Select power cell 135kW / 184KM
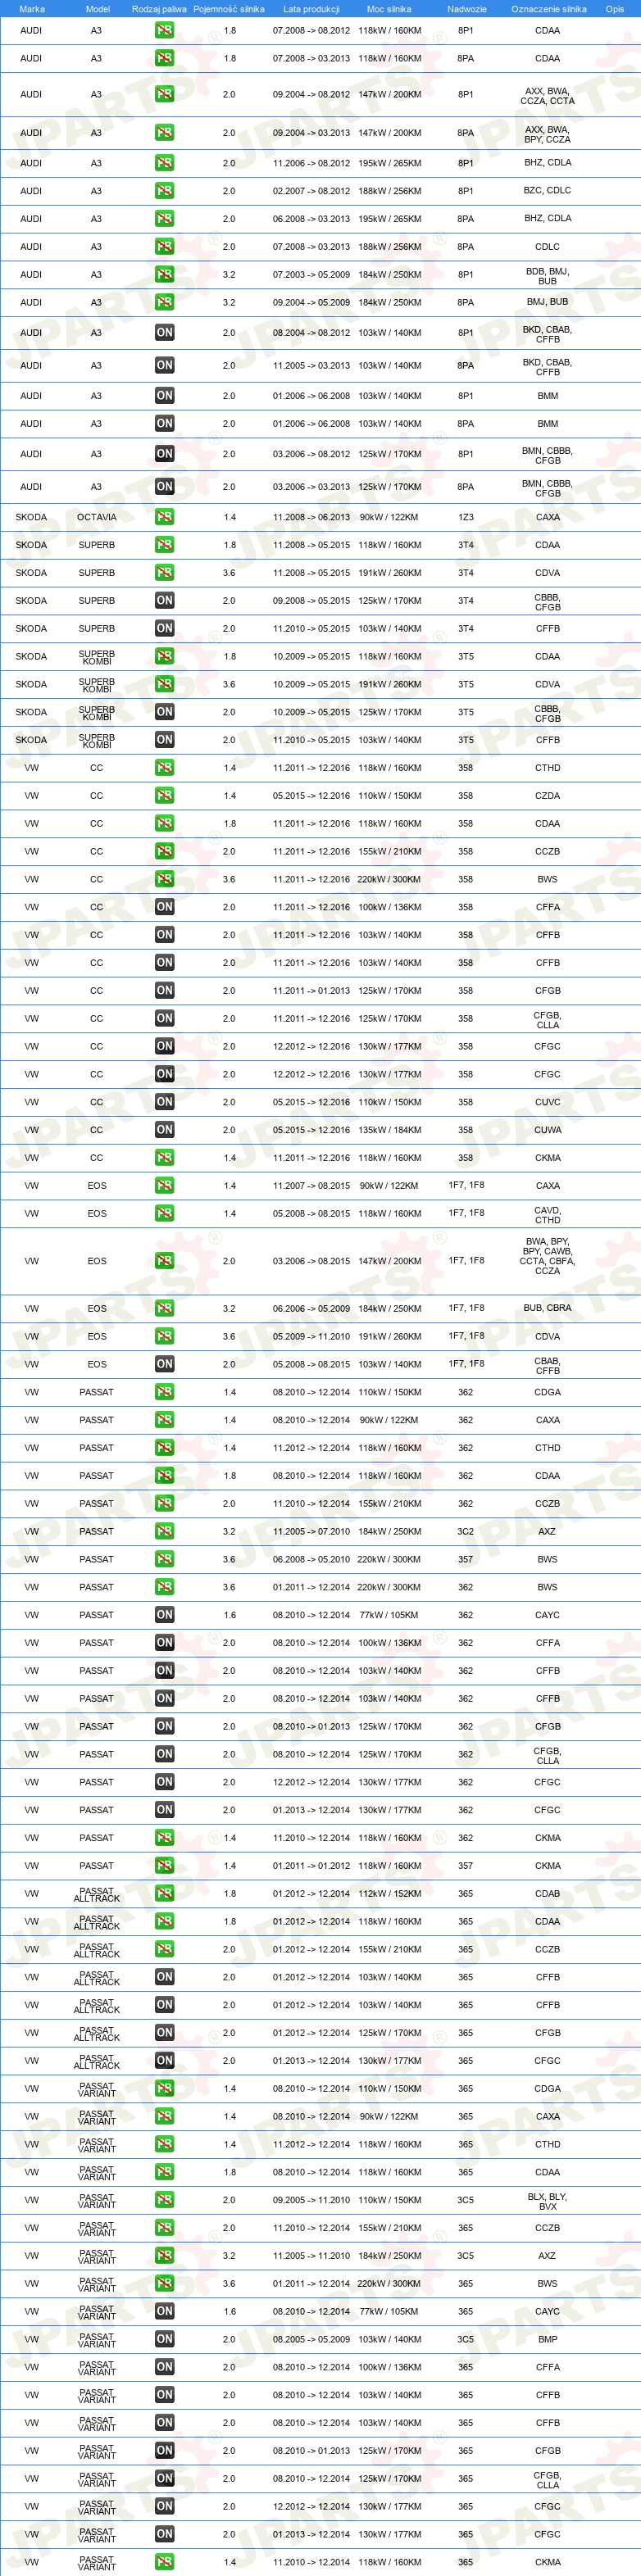The height and width of the screenshot is (2576, 641). [x=390, y=1130]
